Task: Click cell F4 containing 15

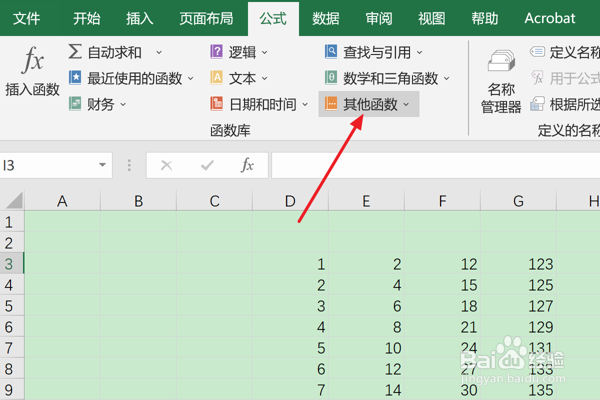Action: (x=442, y=285)
